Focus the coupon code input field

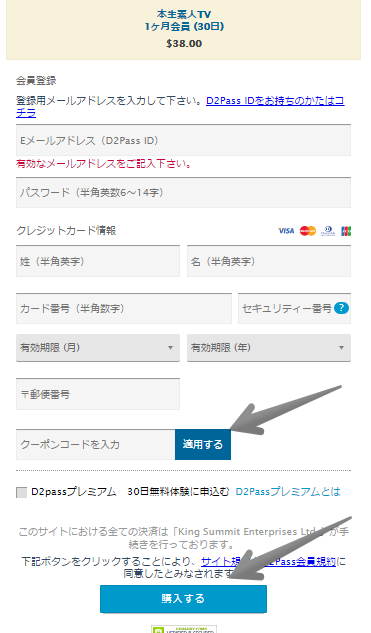(x=96, y=444)
